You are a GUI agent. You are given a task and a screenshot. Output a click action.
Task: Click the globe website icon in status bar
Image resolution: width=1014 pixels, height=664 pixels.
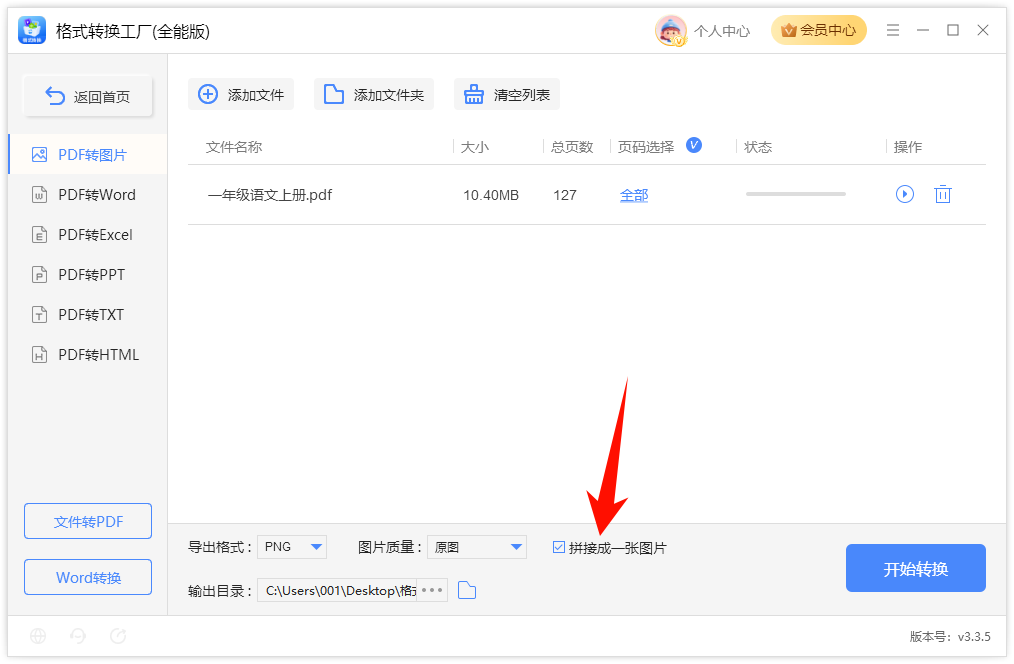click(x=38, y=636)
